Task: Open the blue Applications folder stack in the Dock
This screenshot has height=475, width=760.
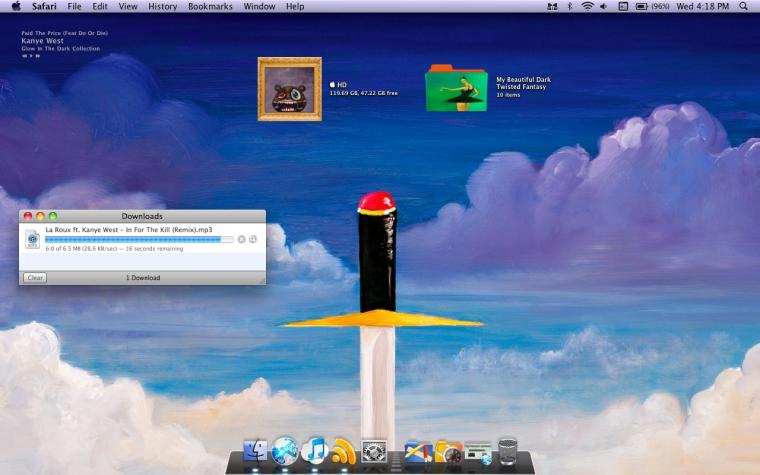Action: click(x=418, y=452)
